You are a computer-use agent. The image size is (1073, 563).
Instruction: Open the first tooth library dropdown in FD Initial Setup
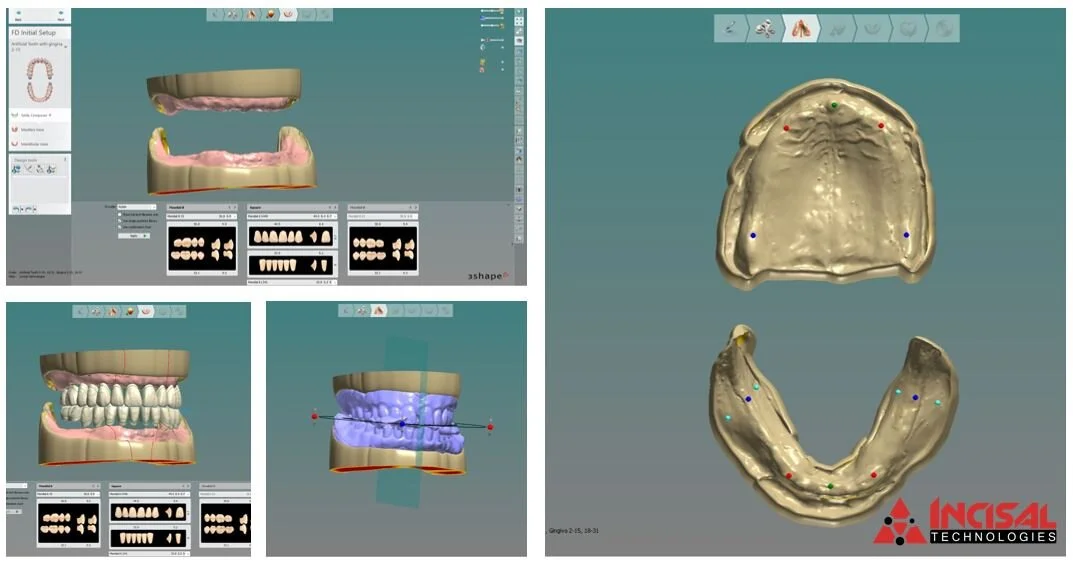coord(202,216)
